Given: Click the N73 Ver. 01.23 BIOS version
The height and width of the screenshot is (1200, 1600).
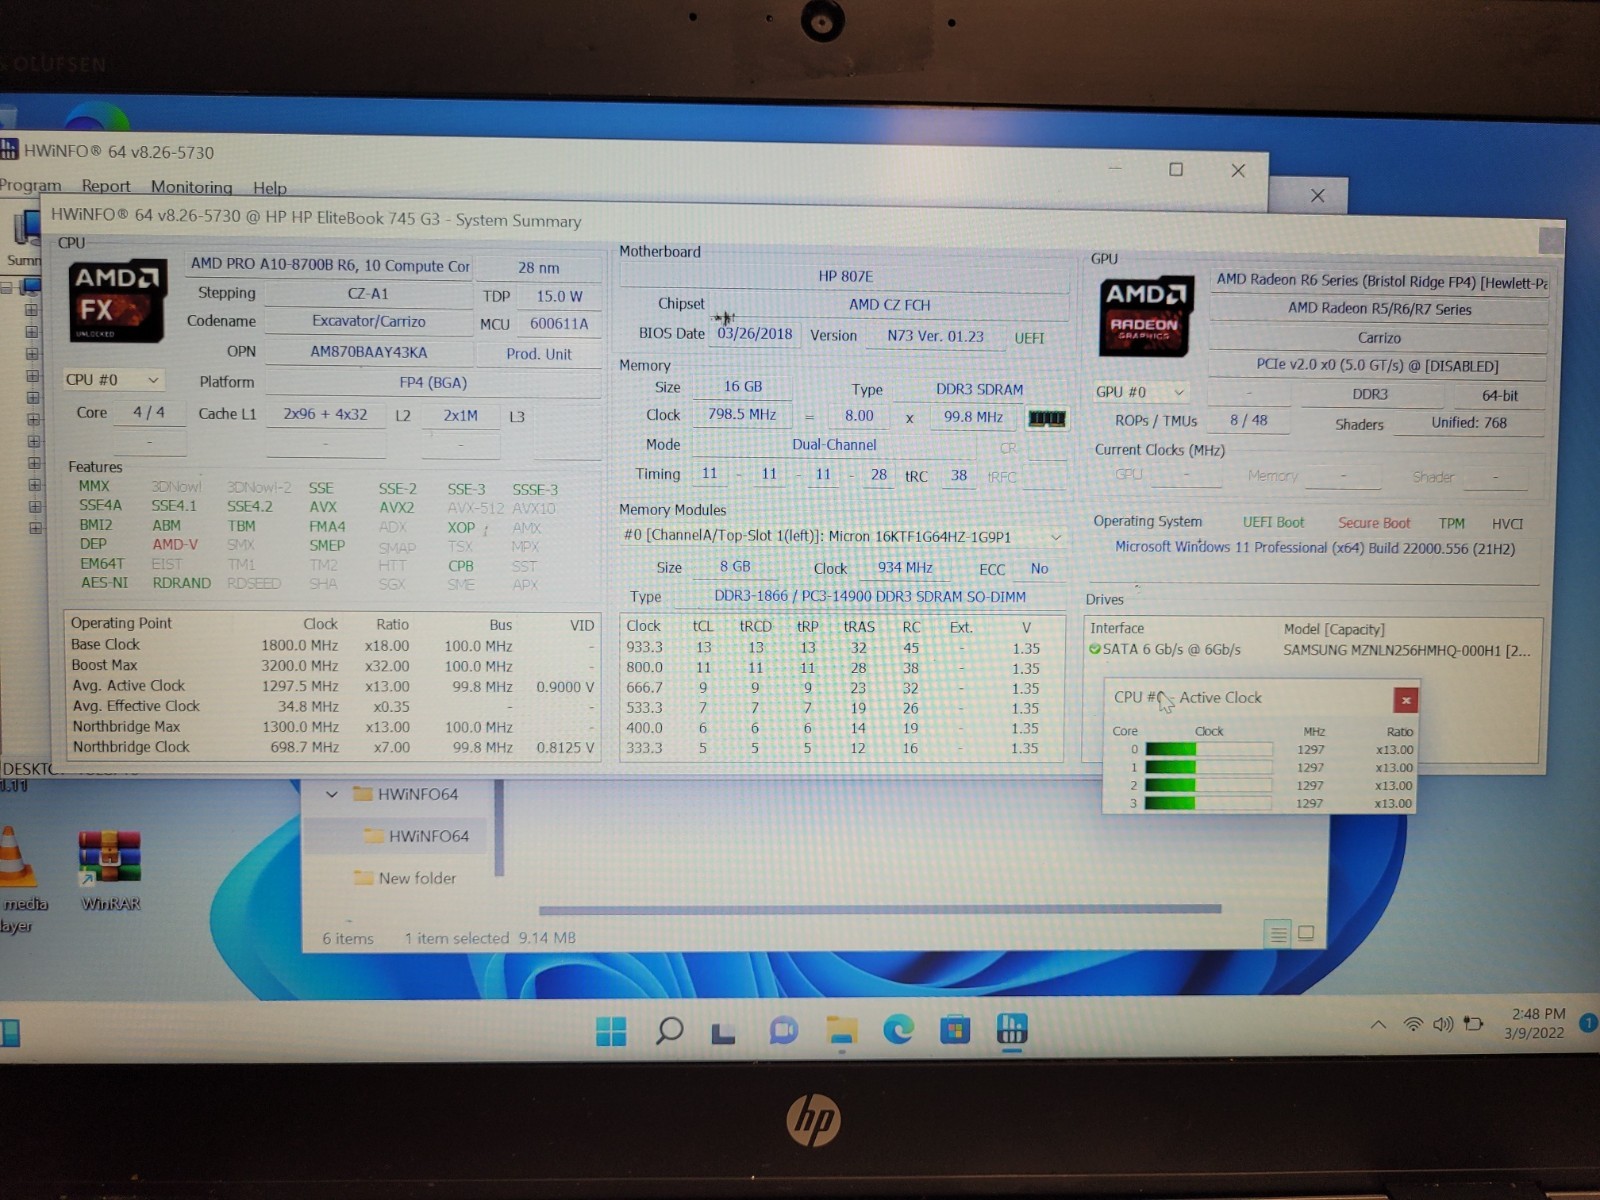Looking at the screenshot, I should pos(935,336).
